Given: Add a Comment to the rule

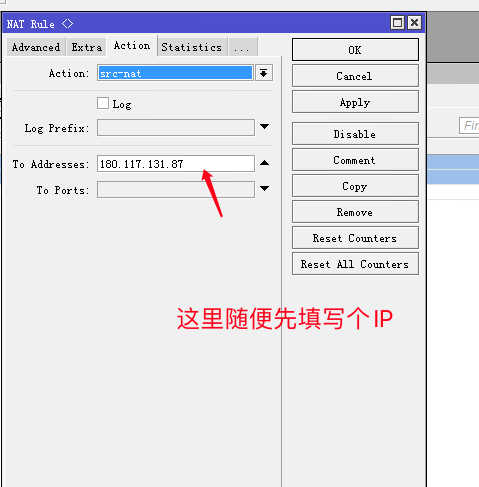Looking at the screenshot, I should tap(355, 160).
